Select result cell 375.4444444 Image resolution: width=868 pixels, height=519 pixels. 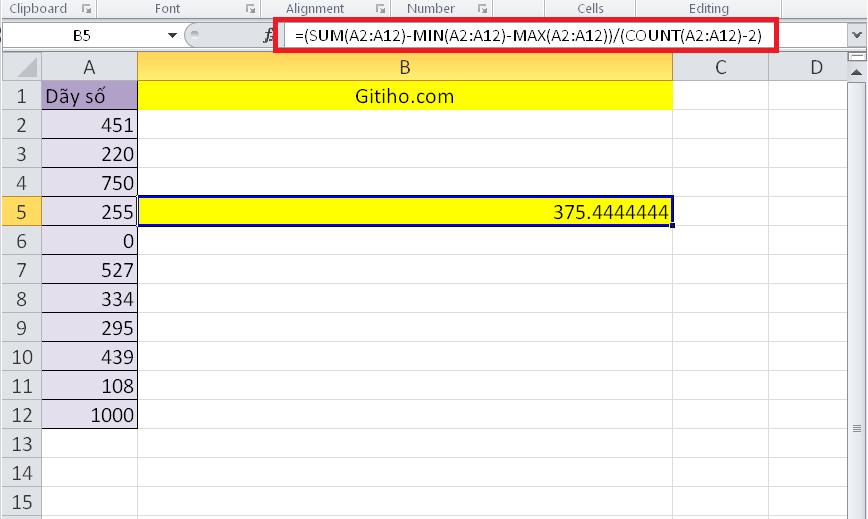tap(405, 211)
